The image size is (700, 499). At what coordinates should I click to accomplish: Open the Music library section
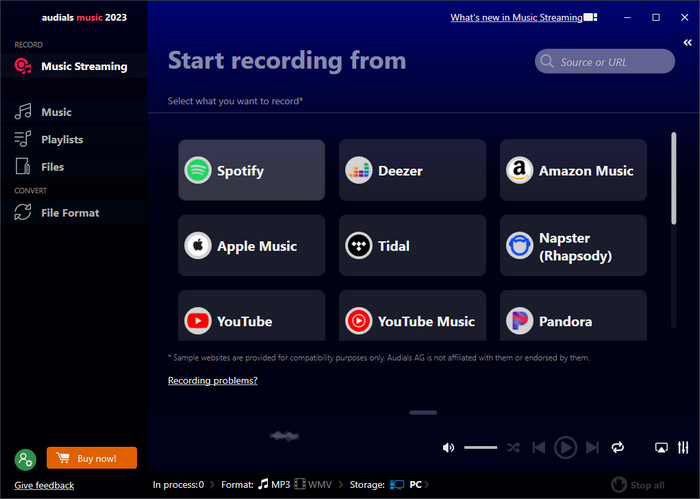tap(74, 112)
